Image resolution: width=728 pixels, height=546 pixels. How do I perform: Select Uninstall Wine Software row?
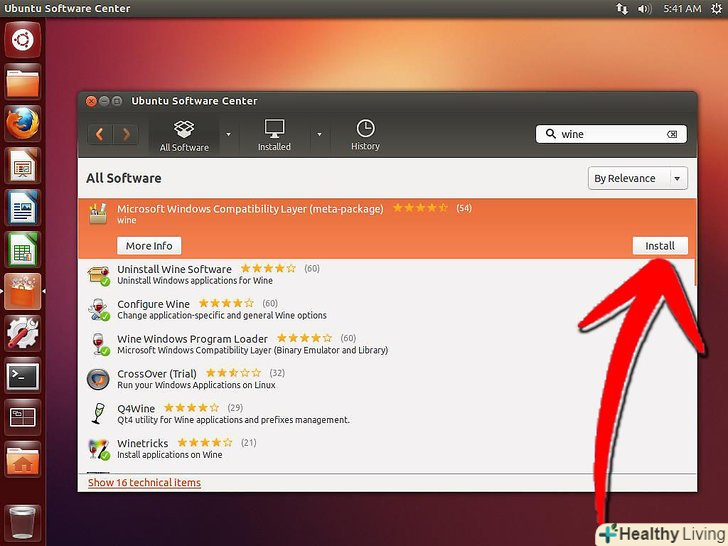coord(387,275)
